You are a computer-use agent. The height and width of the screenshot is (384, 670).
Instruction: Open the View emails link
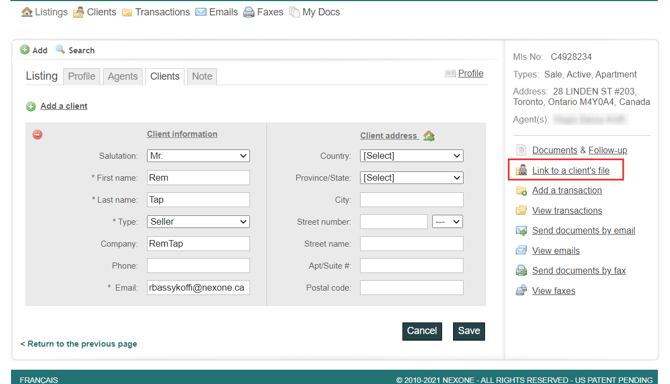point(555,251)
